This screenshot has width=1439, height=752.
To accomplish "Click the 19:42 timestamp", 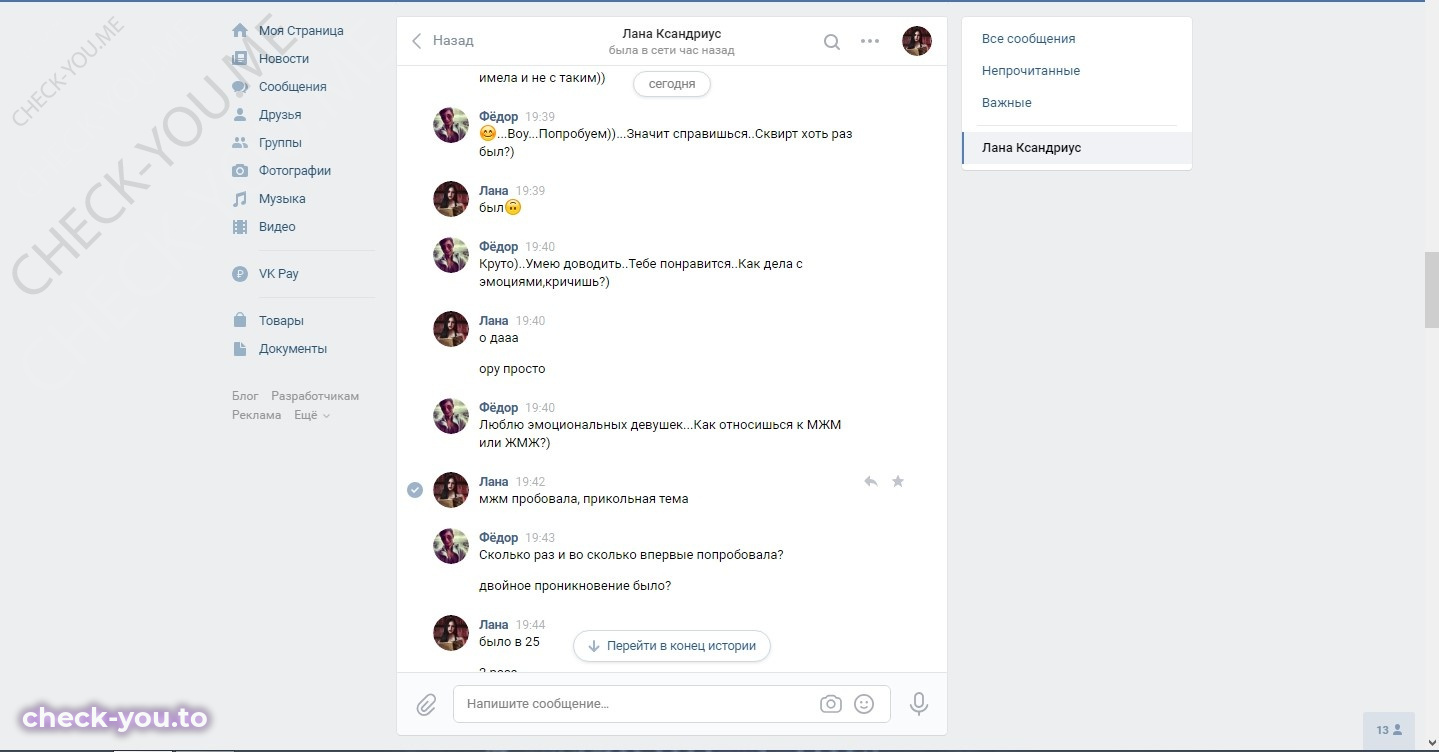I will point(530,482).
